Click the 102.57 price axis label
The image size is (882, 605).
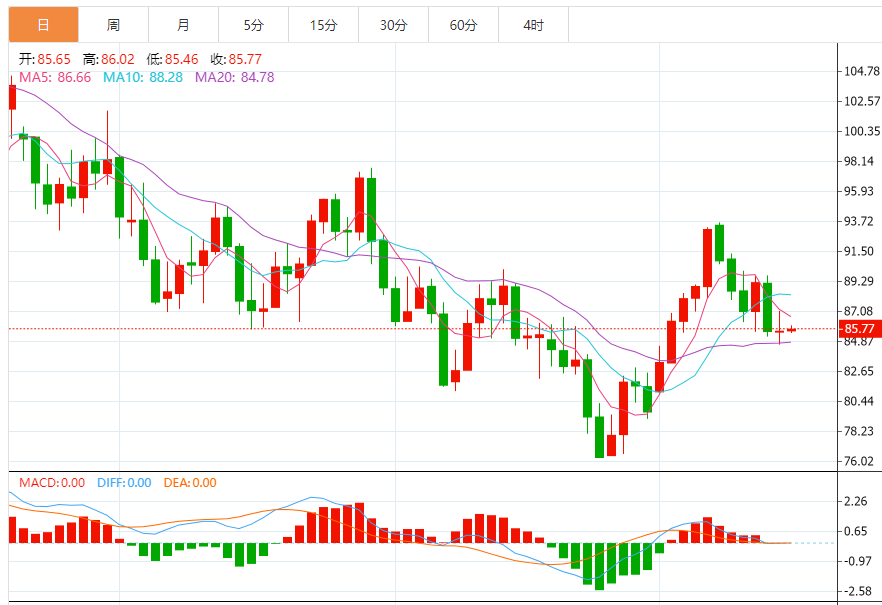click(861, 101)
